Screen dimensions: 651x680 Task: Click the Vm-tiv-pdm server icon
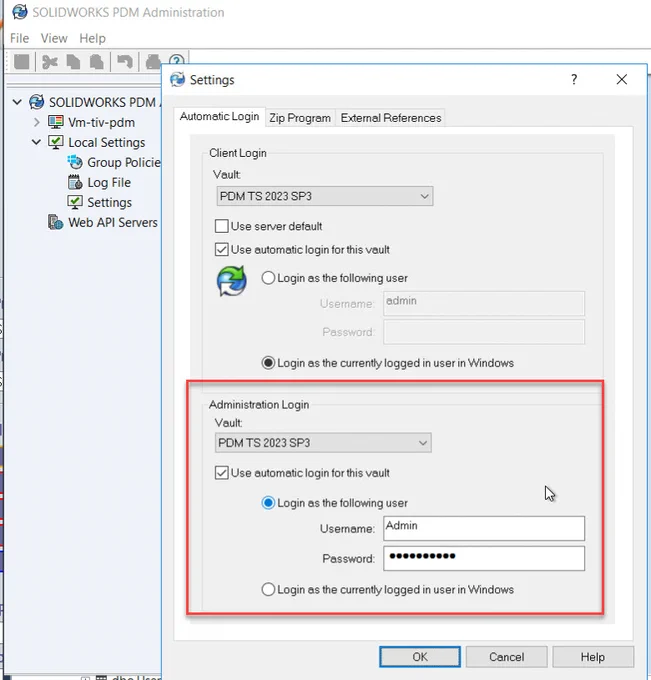[56, 122]
